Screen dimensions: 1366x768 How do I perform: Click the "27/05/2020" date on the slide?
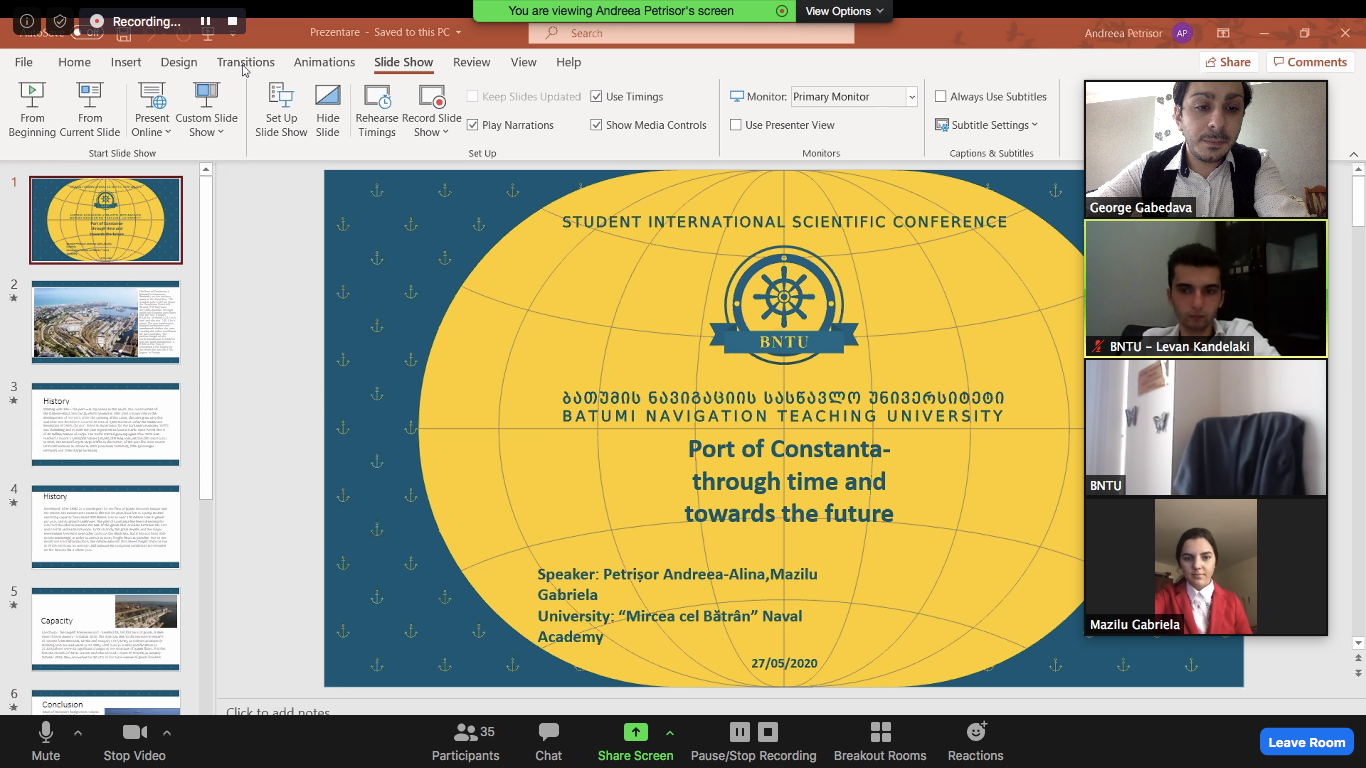coord(784,663)
